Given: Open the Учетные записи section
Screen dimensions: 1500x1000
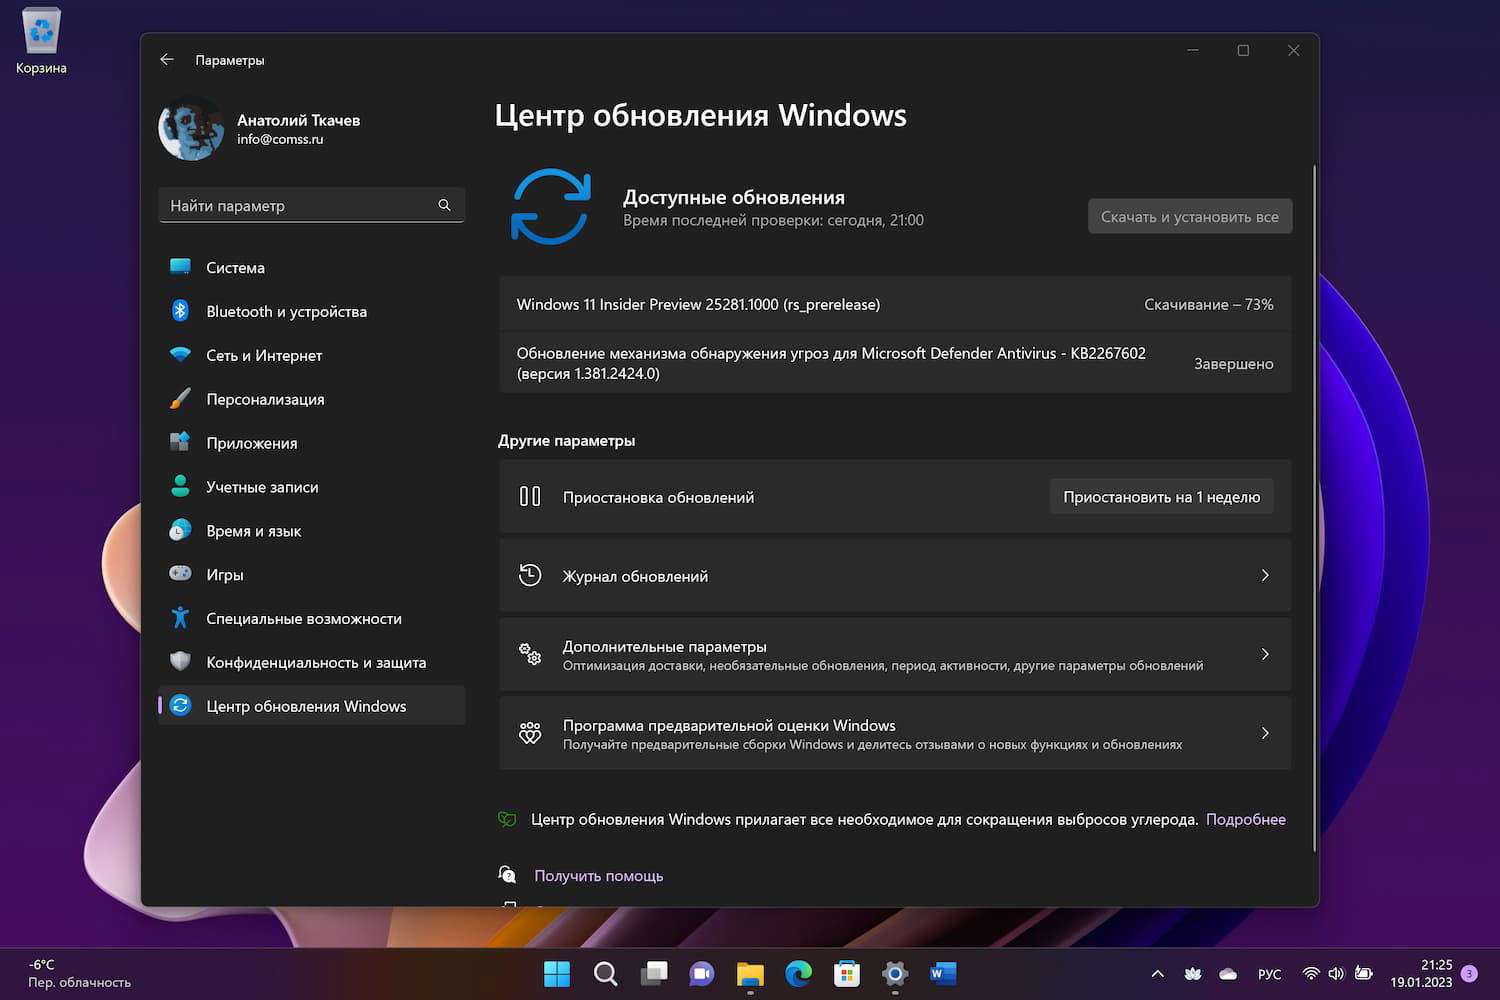Looking at the screenshot, I should pyautogui.click(x=262, y=487).
